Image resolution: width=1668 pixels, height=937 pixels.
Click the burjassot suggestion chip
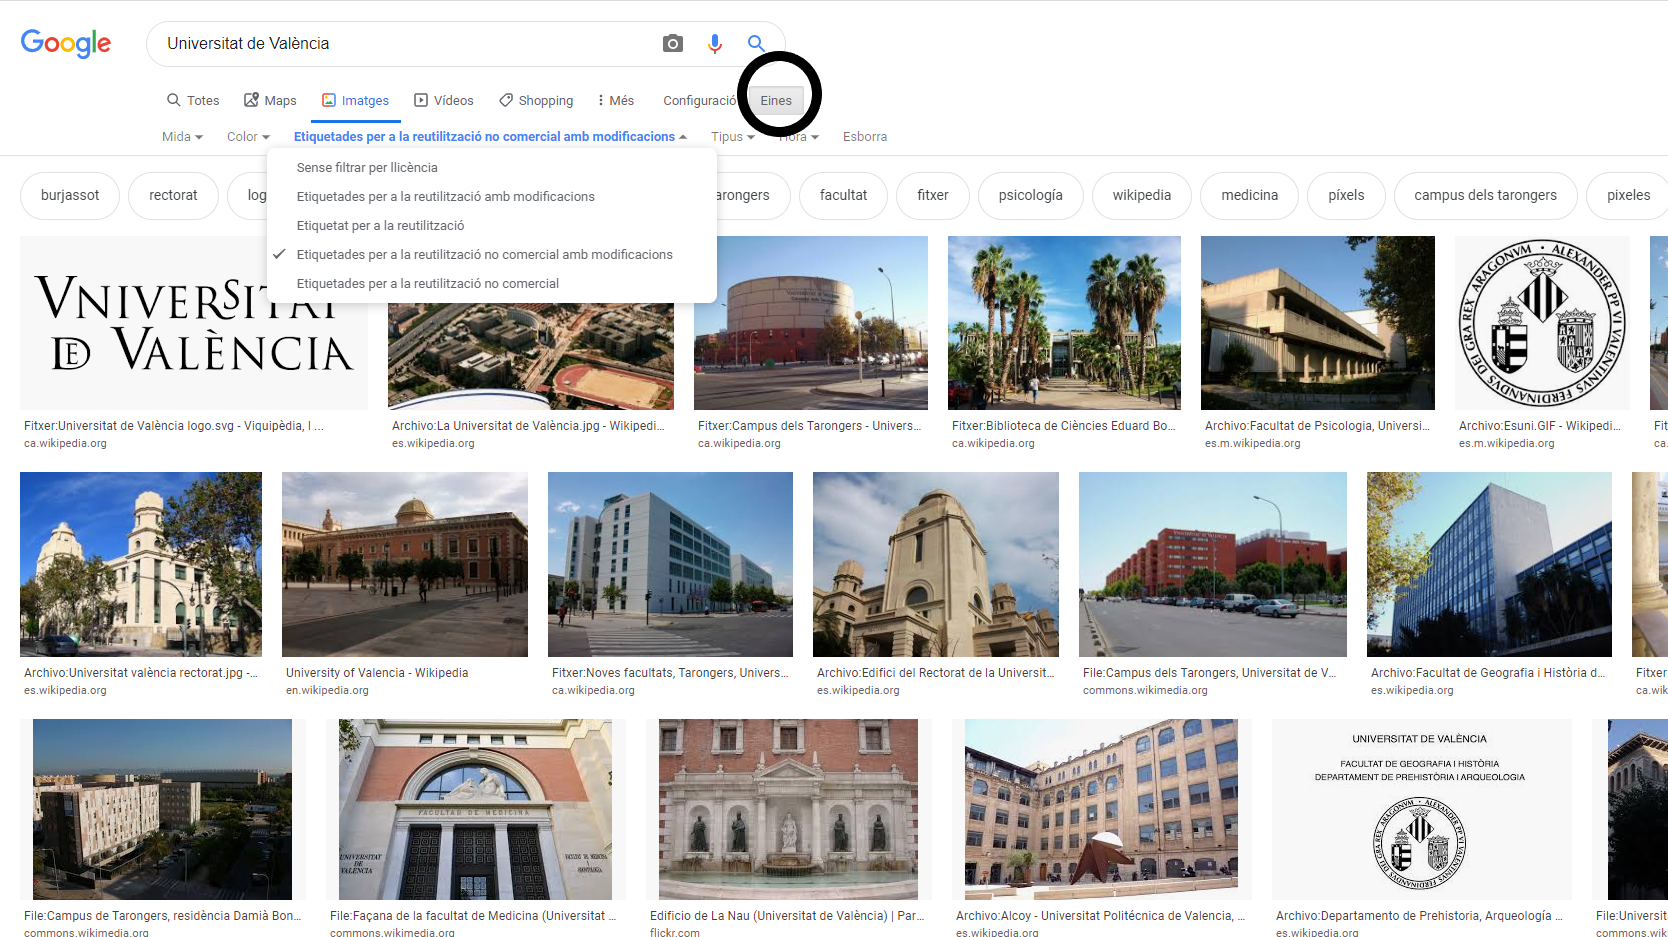70,195
